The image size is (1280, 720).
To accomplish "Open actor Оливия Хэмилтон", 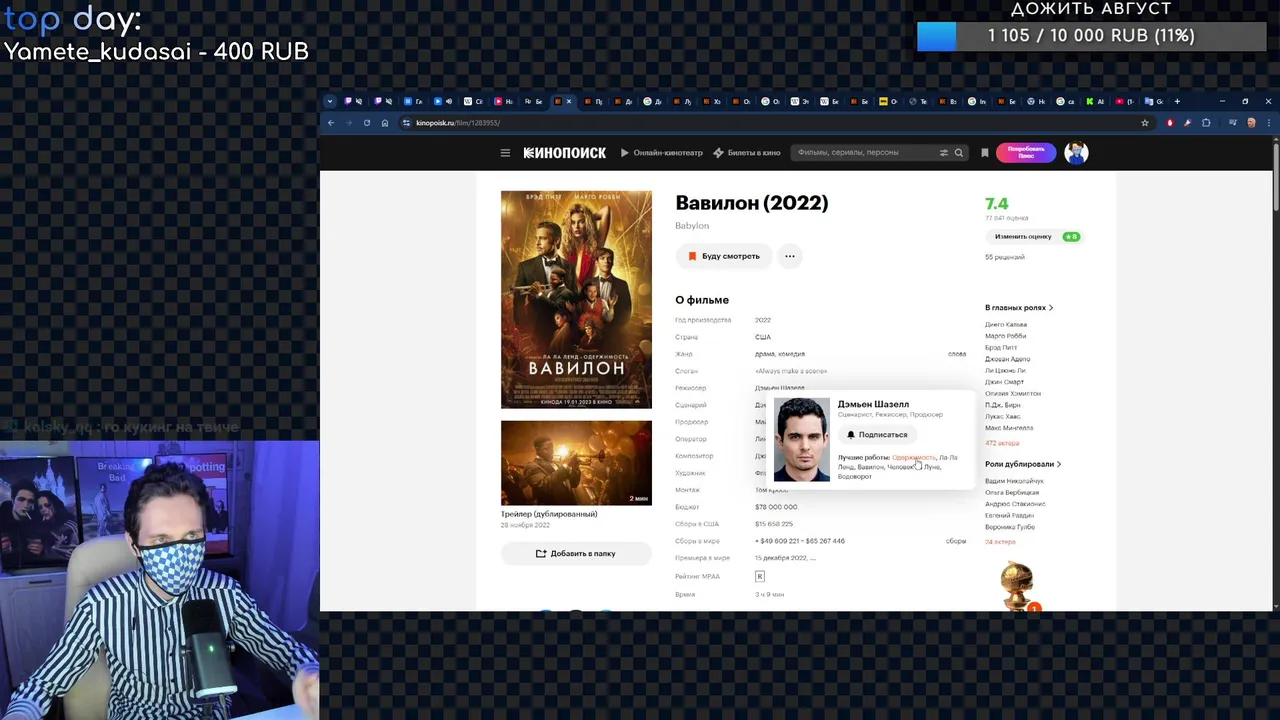I will (x=1013, y=394).
